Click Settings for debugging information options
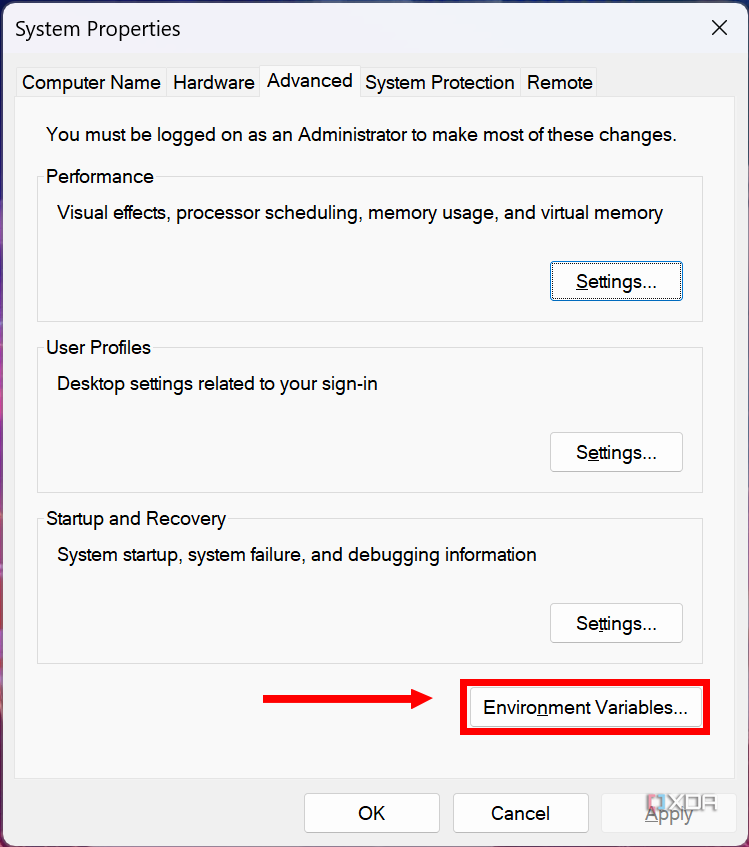Viewport: 749px width, 847px height. pyautogui.click(x=616, y=623)
